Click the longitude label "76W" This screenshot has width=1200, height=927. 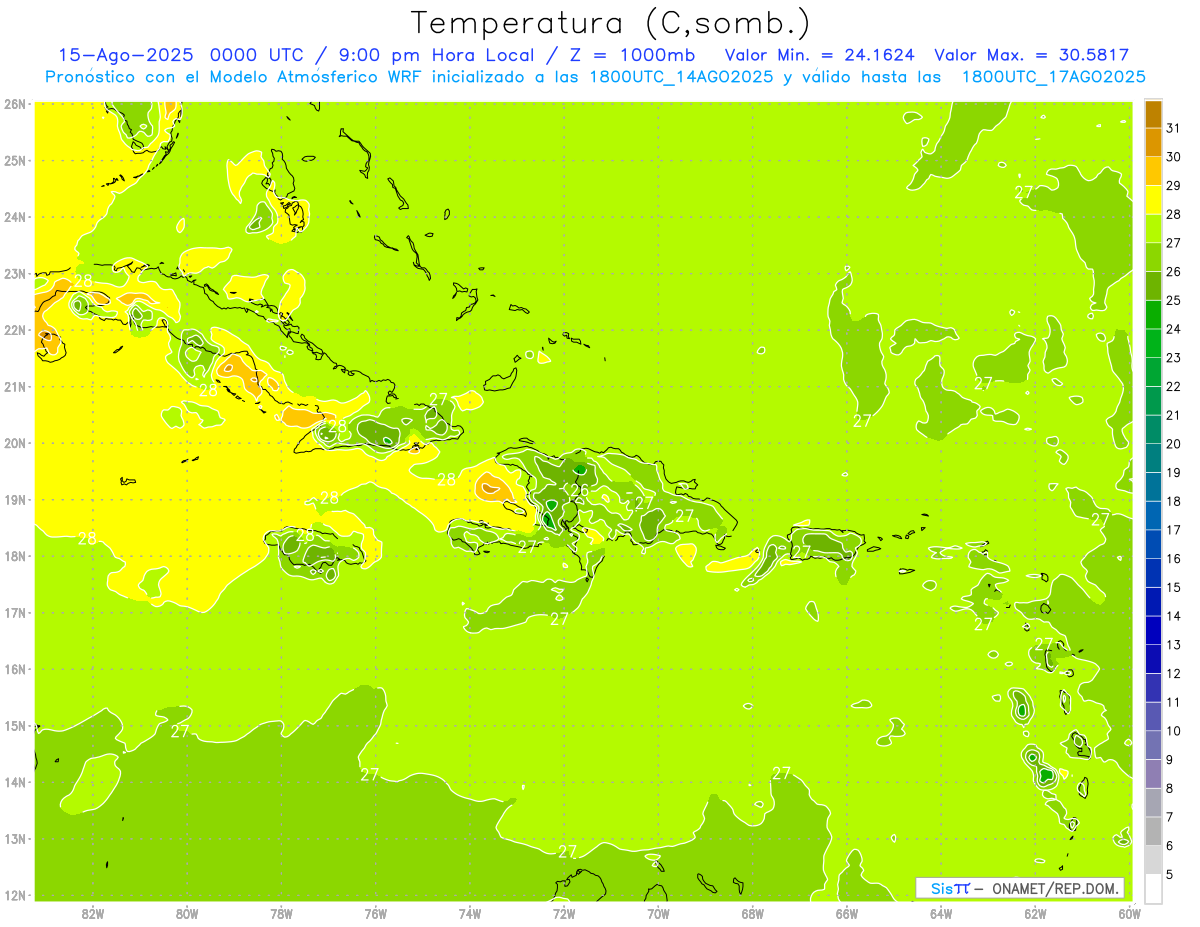click(375, 913)
